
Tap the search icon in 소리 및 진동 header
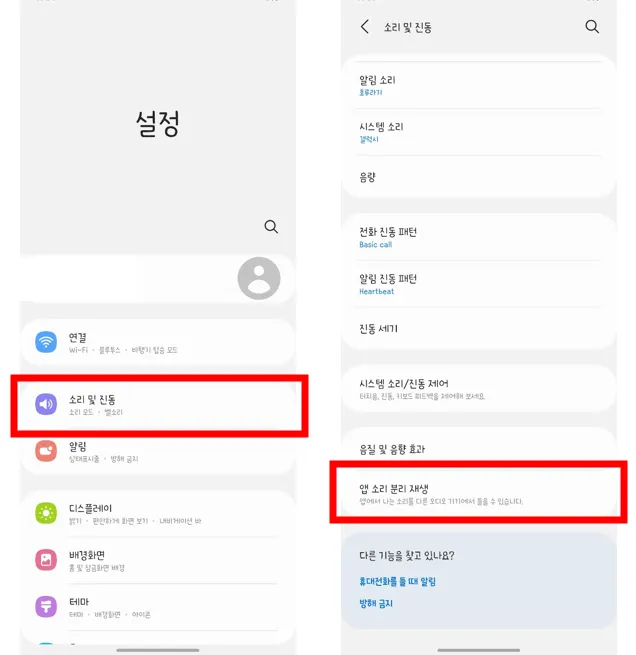[x=592, y=27]
